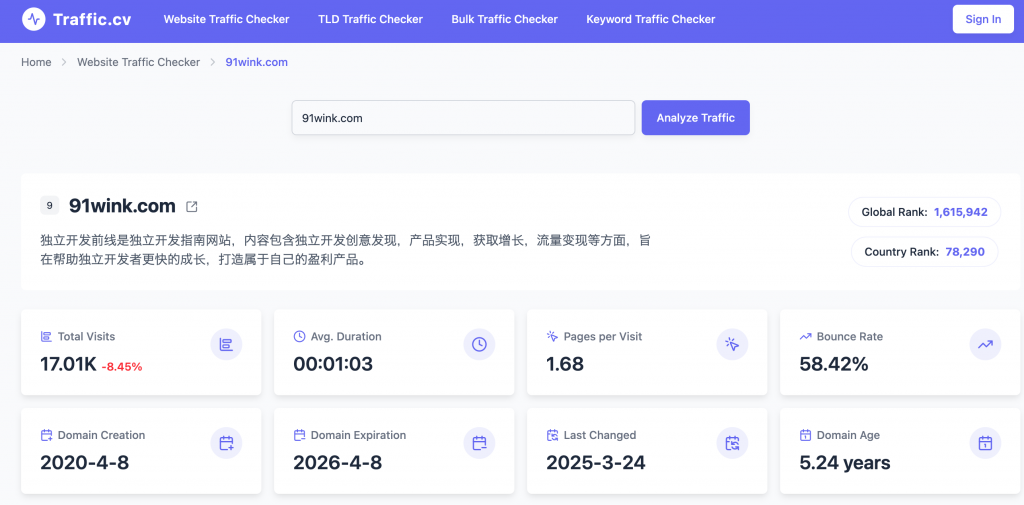The image size is (1024, 505).
Task: Click the 1.68 pages per visit value
Action: [565, 364]
